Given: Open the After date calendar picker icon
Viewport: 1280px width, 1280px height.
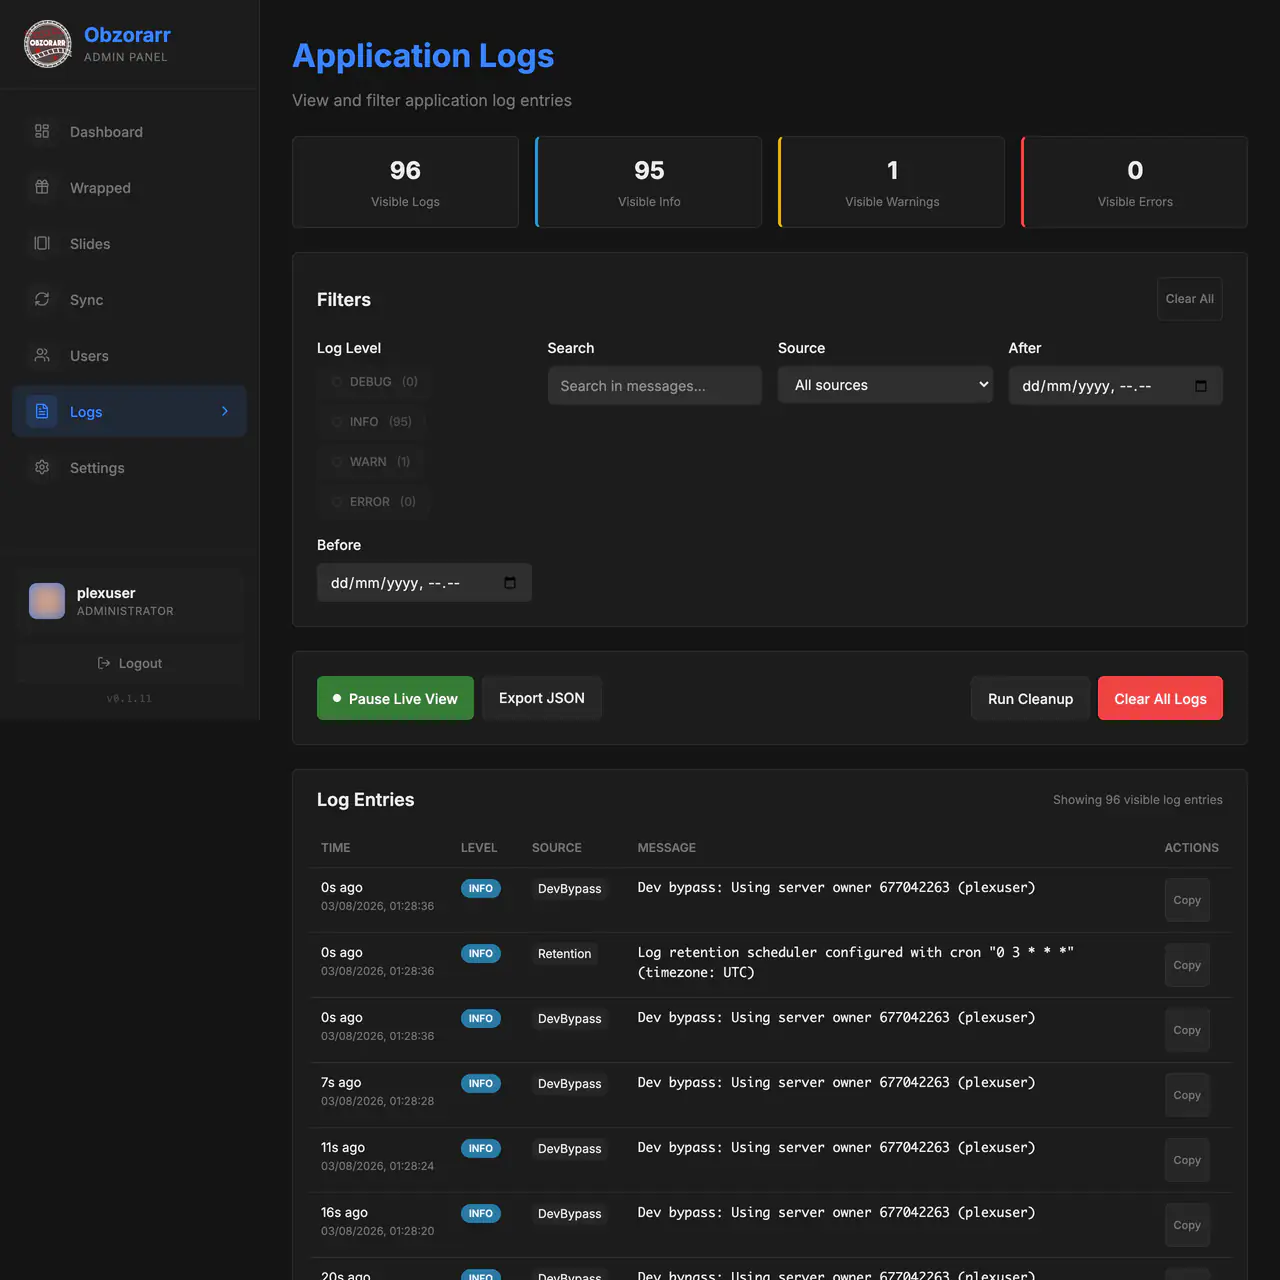Looking at the screenshot, I should click(1201, 386).
